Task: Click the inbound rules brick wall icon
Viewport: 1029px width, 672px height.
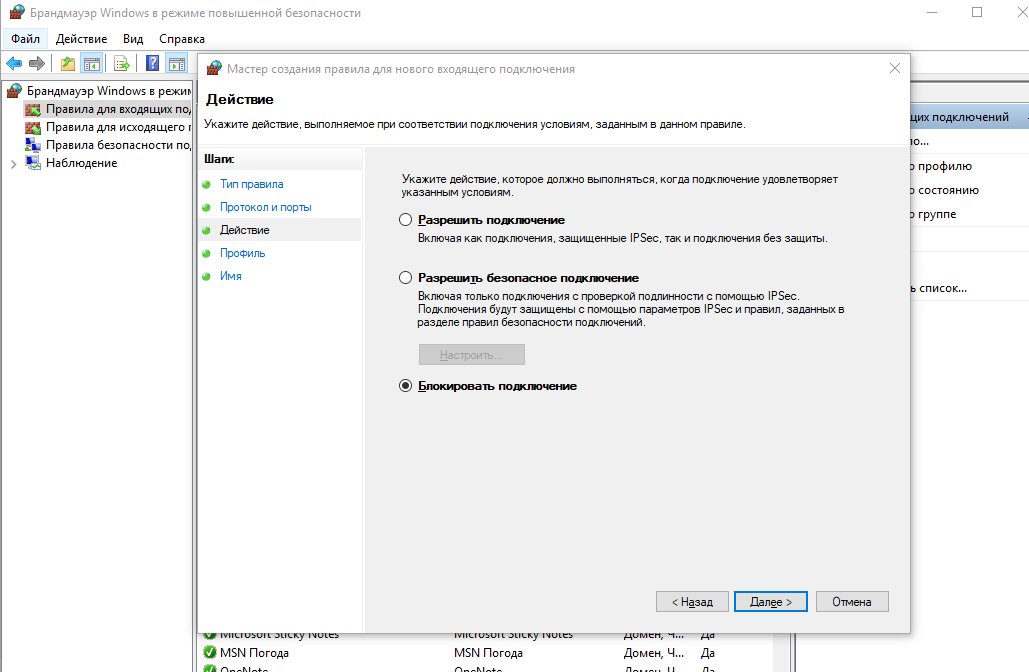Action: 33,109
